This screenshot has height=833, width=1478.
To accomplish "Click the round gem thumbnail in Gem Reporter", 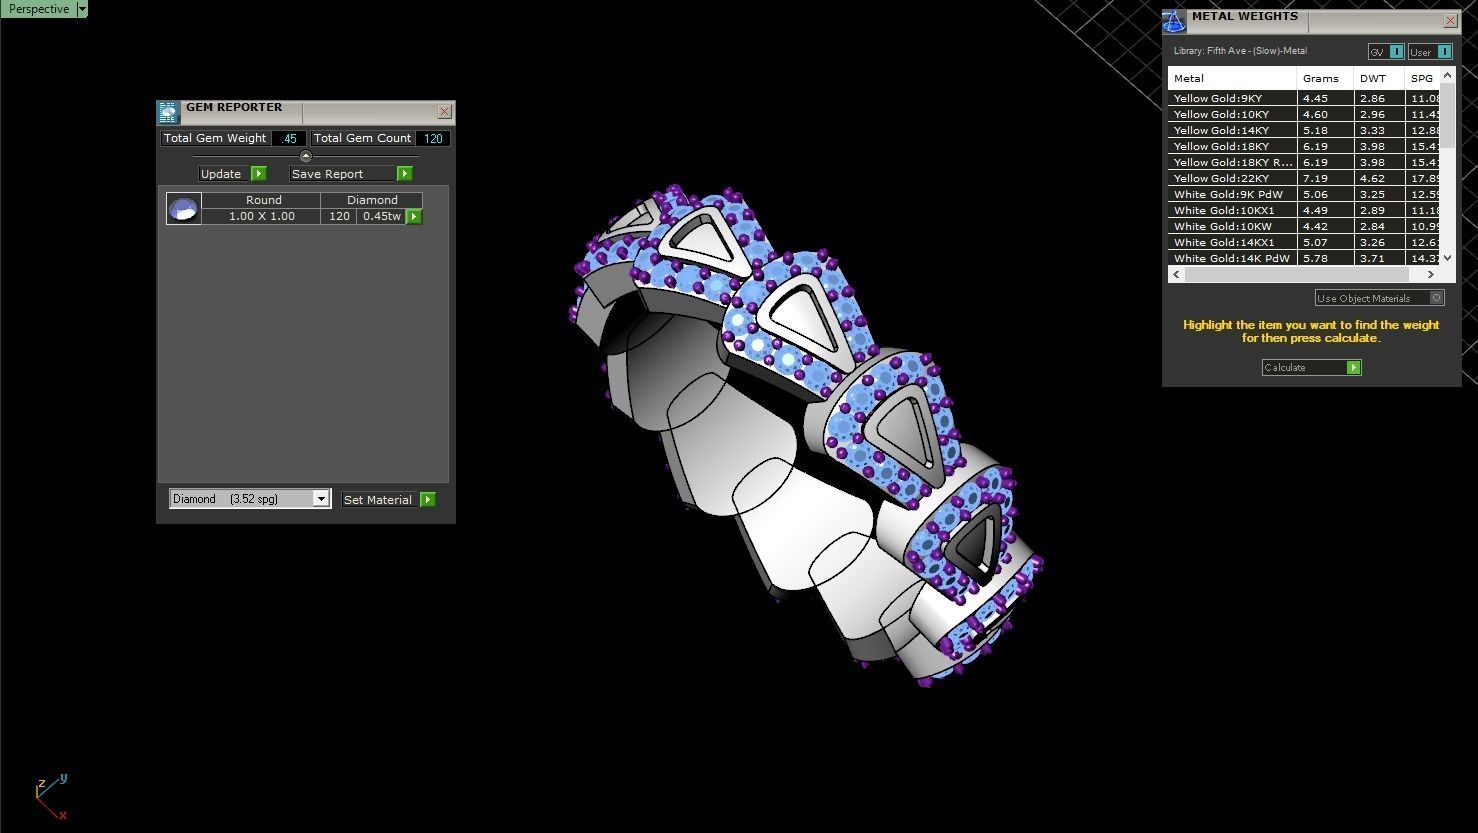I will click(x=183, y=208).
